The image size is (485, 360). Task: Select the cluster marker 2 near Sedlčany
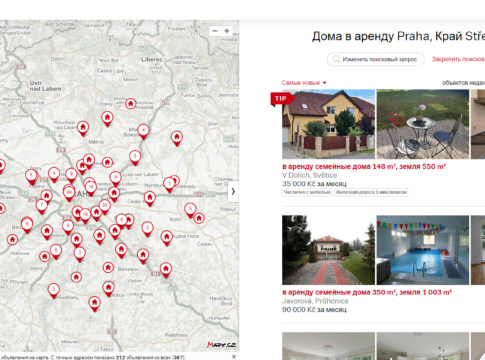pyautogui.click(x=54, y=290)
